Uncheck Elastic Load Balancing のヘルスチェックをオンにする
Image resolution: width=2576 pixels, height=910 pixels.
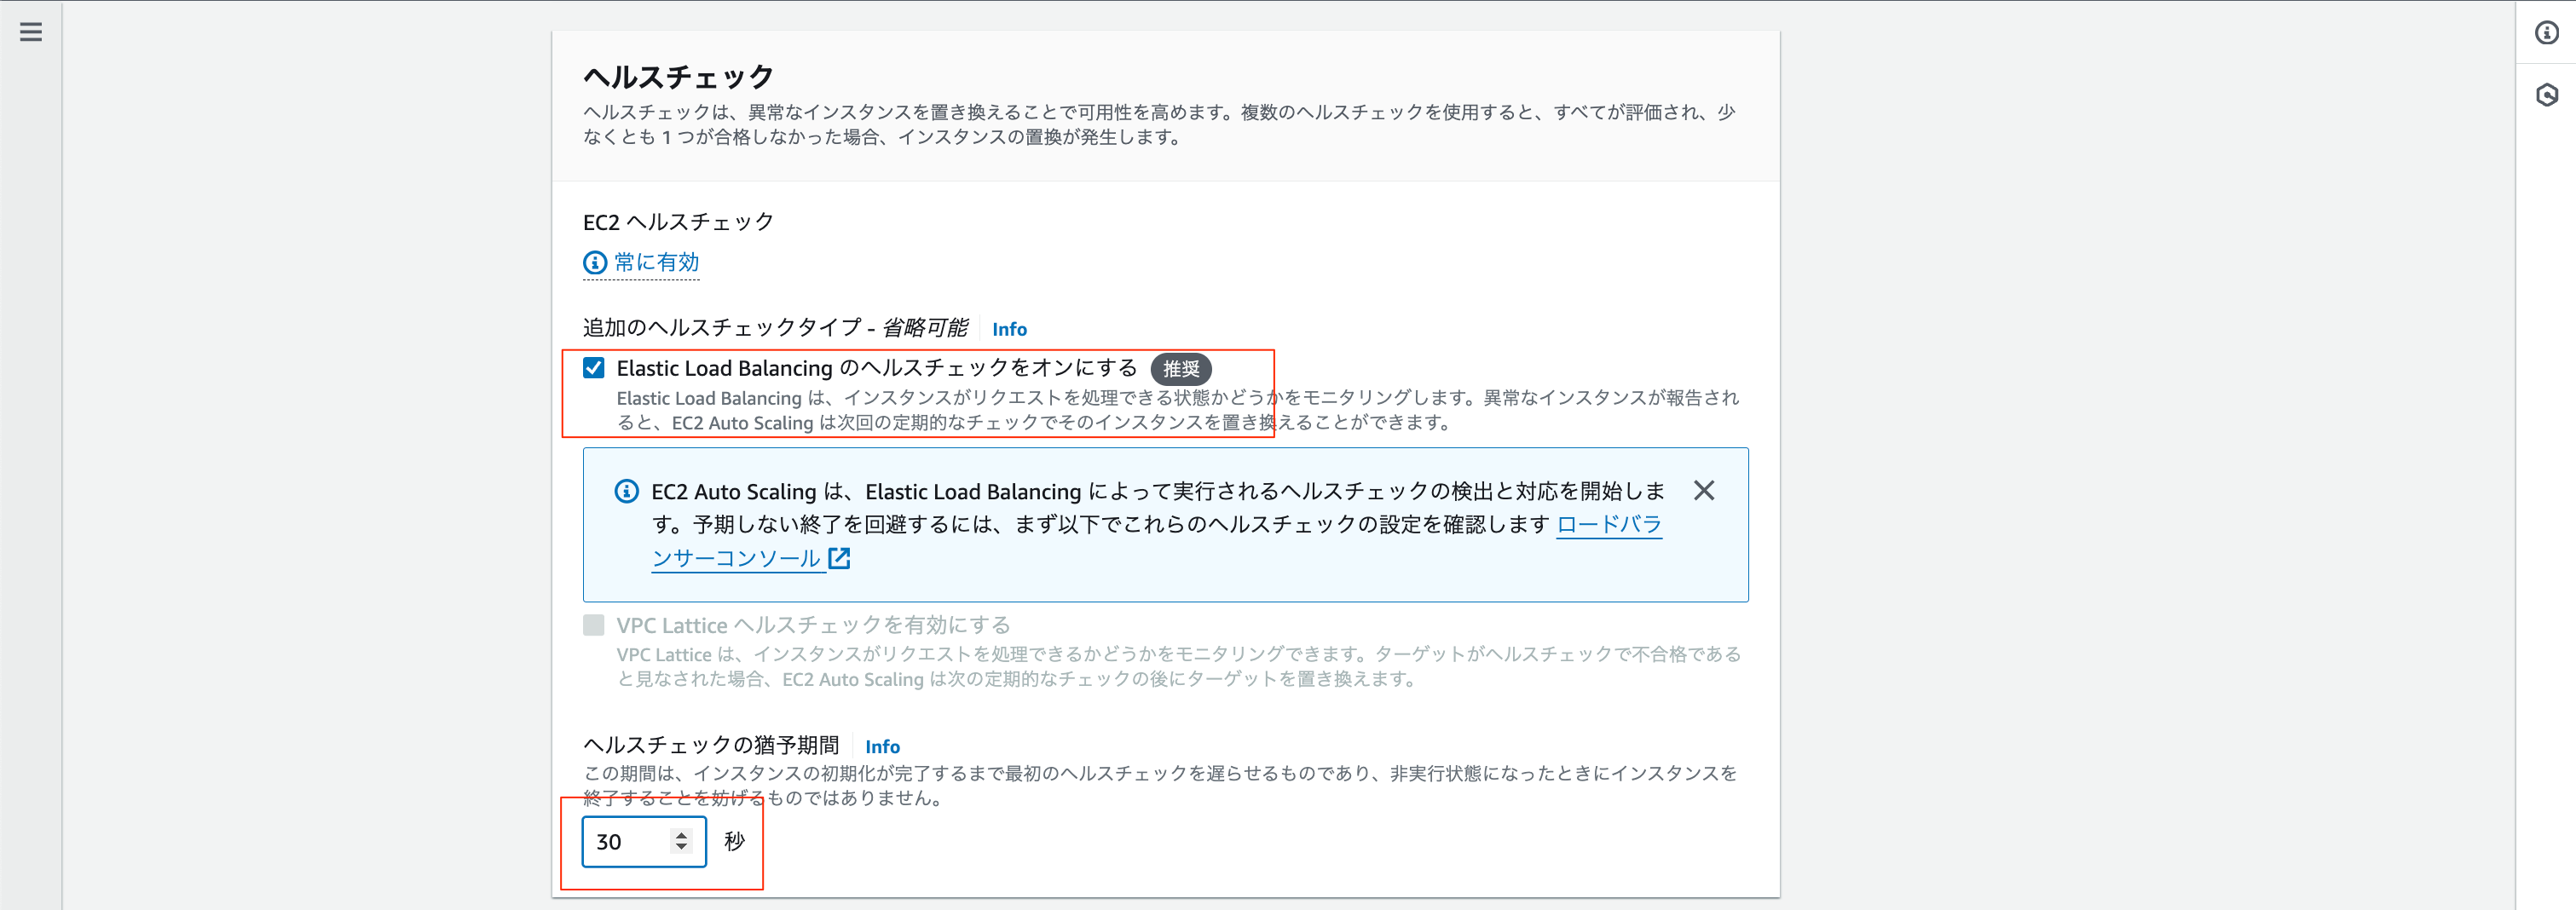(x=594, y=368)
